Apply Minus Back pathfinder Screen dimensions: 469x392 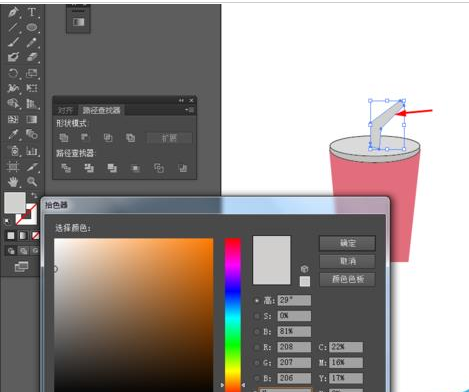tap(182, 168)
